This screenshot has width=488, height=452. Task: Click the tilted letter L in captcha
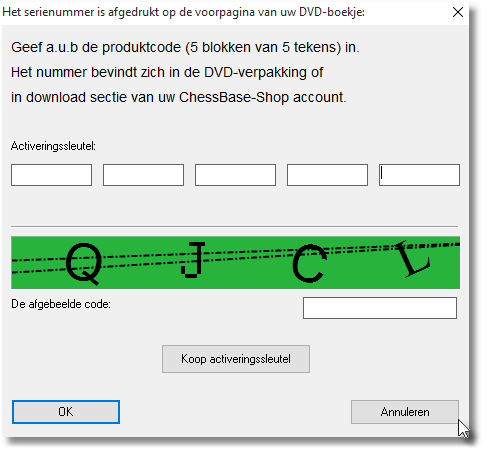(x=412, y=259)
